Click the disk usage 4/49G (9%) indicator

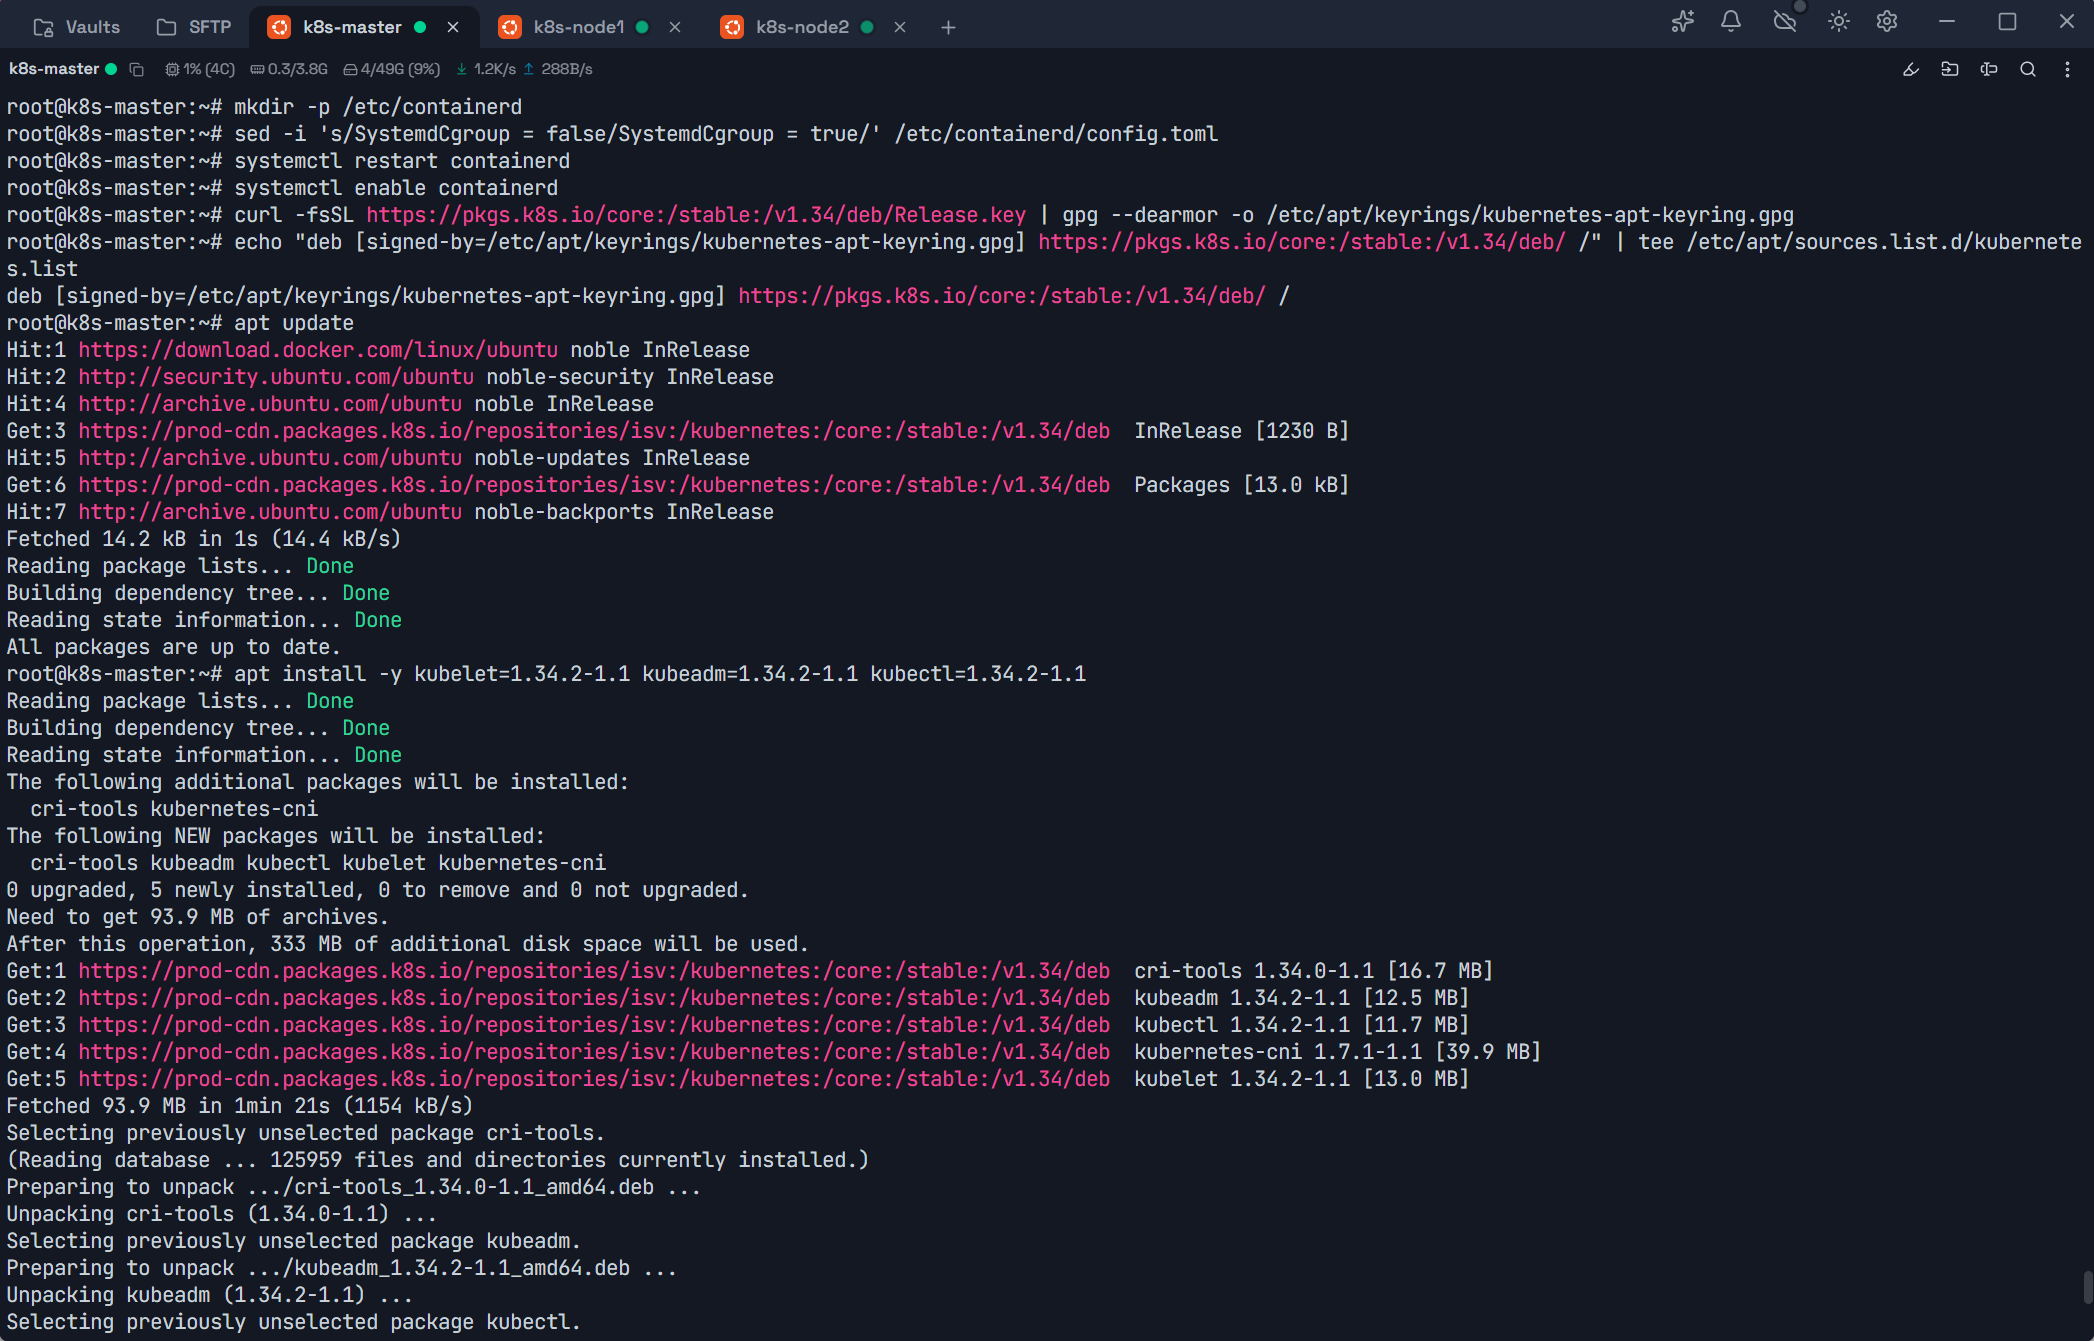point(392,69)
